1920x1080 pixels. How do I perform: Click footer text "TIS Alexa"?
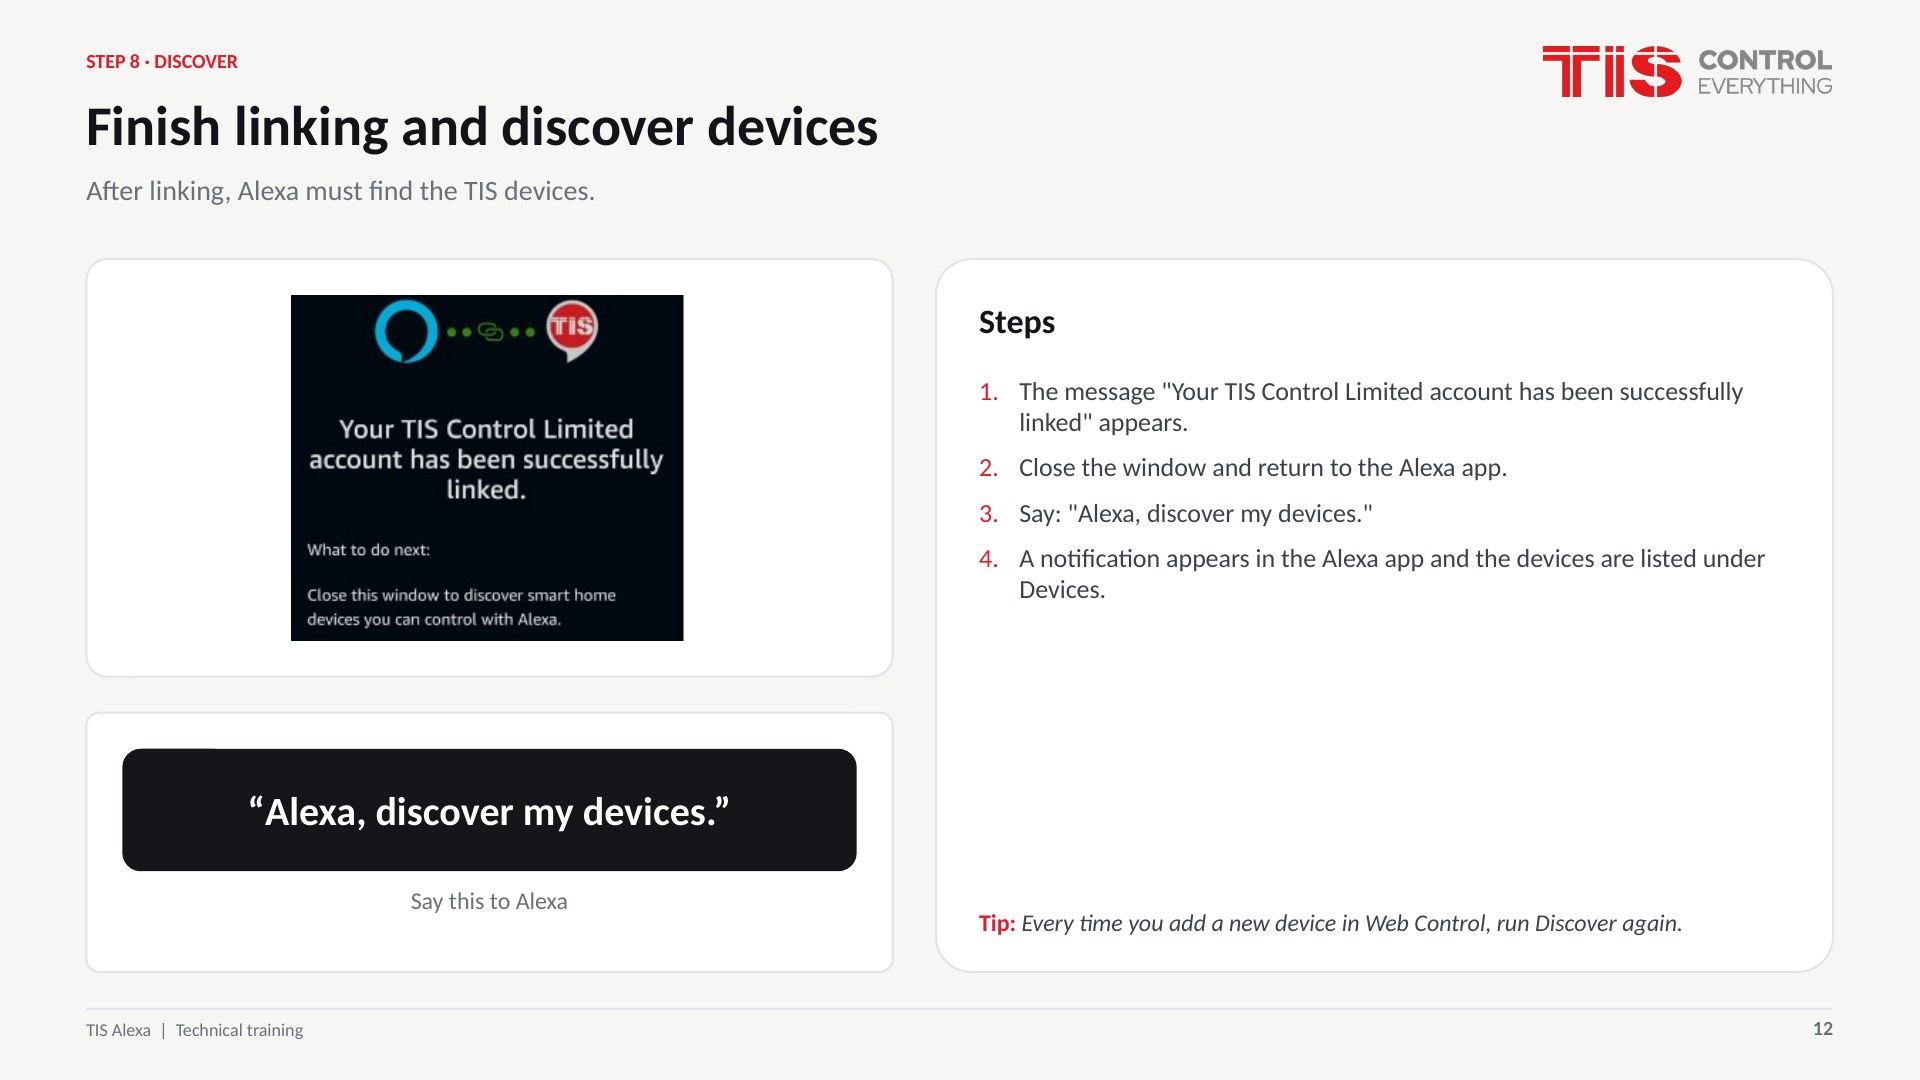coord(118,1030)
